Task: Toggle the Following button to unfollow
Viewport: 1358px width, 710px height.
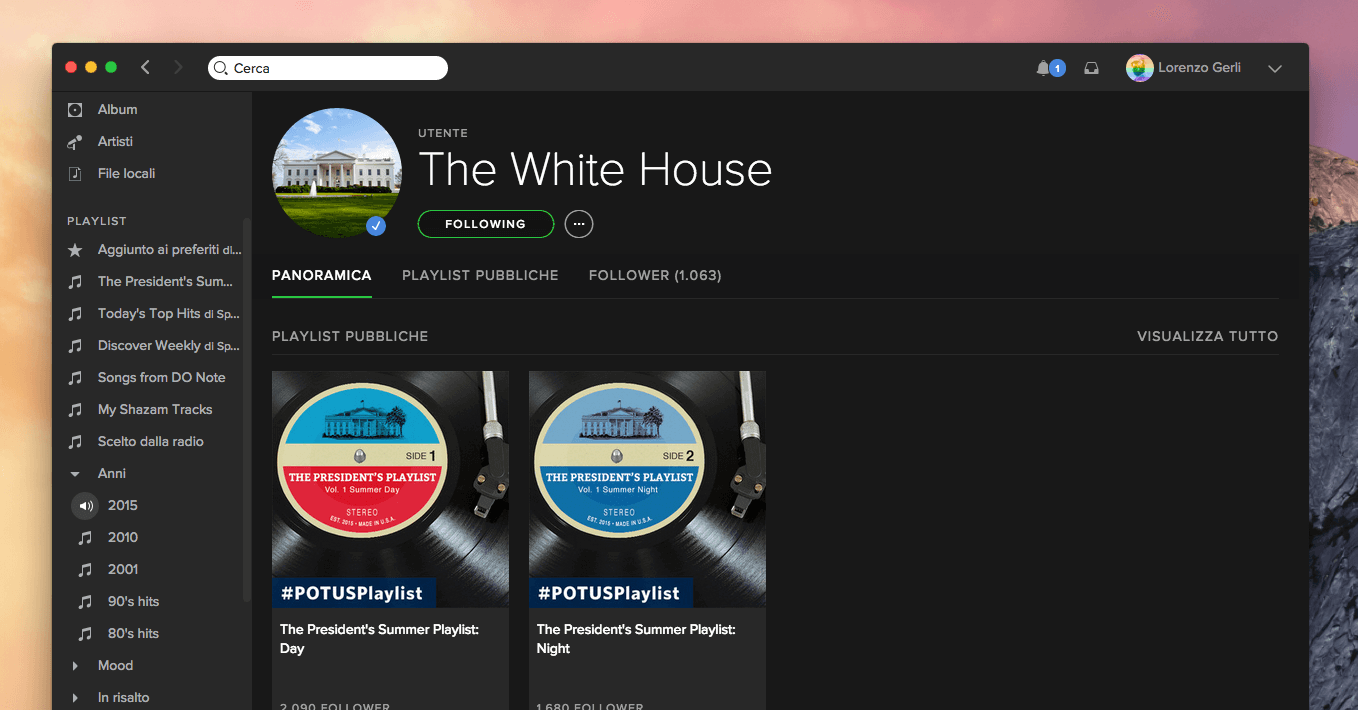Action: 485,224
